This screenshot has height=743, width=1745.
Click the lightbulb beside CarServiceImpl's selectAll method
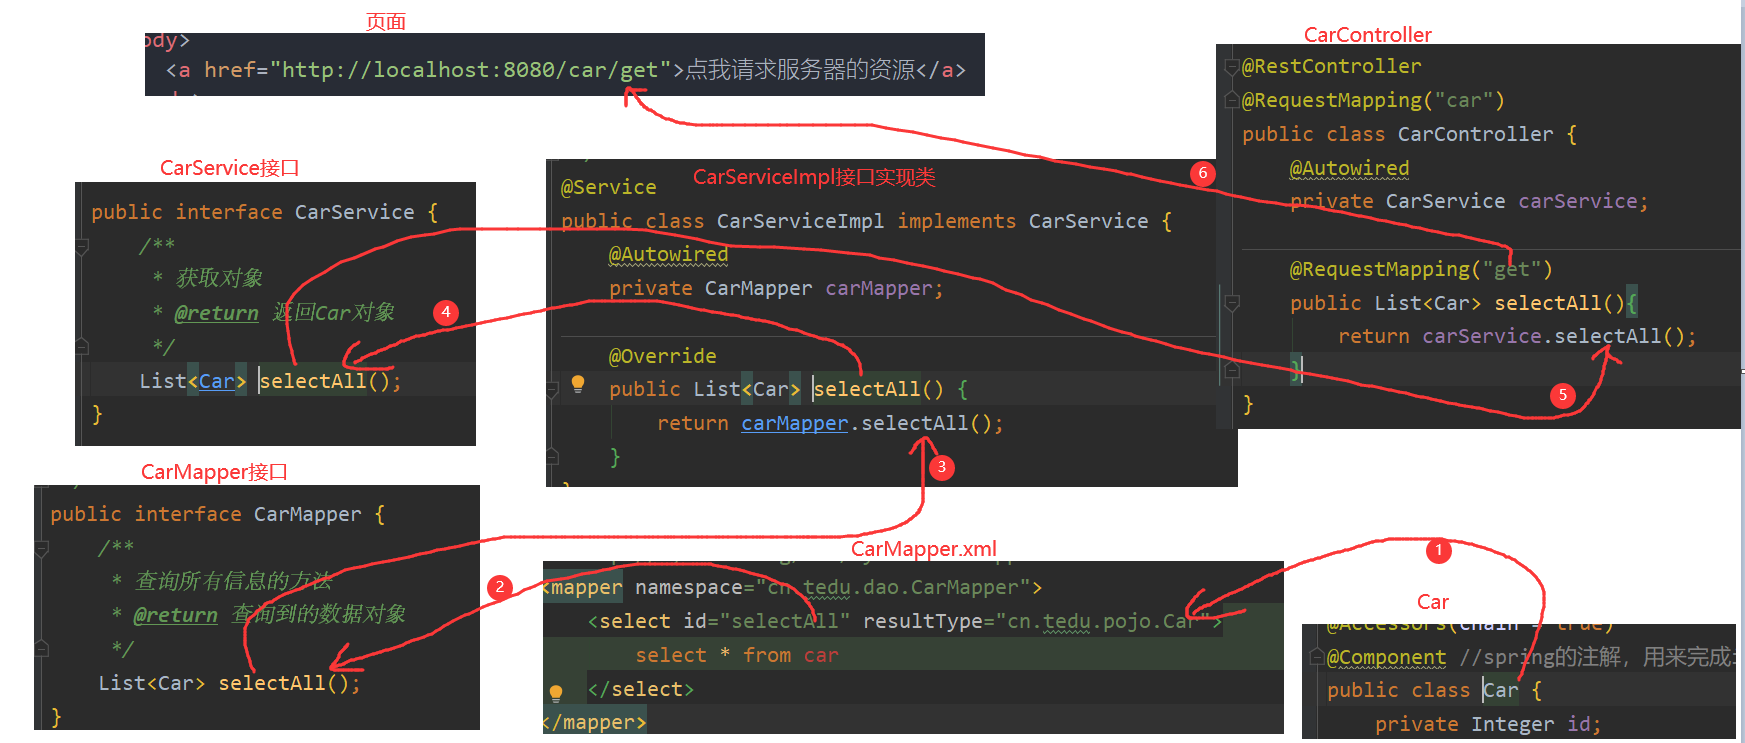pyautogui.click(x=577, y=383)
